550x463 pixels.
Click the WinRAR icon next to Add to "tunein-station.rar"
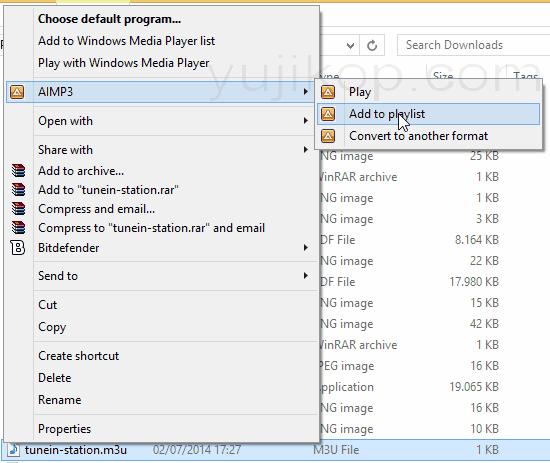18,189
